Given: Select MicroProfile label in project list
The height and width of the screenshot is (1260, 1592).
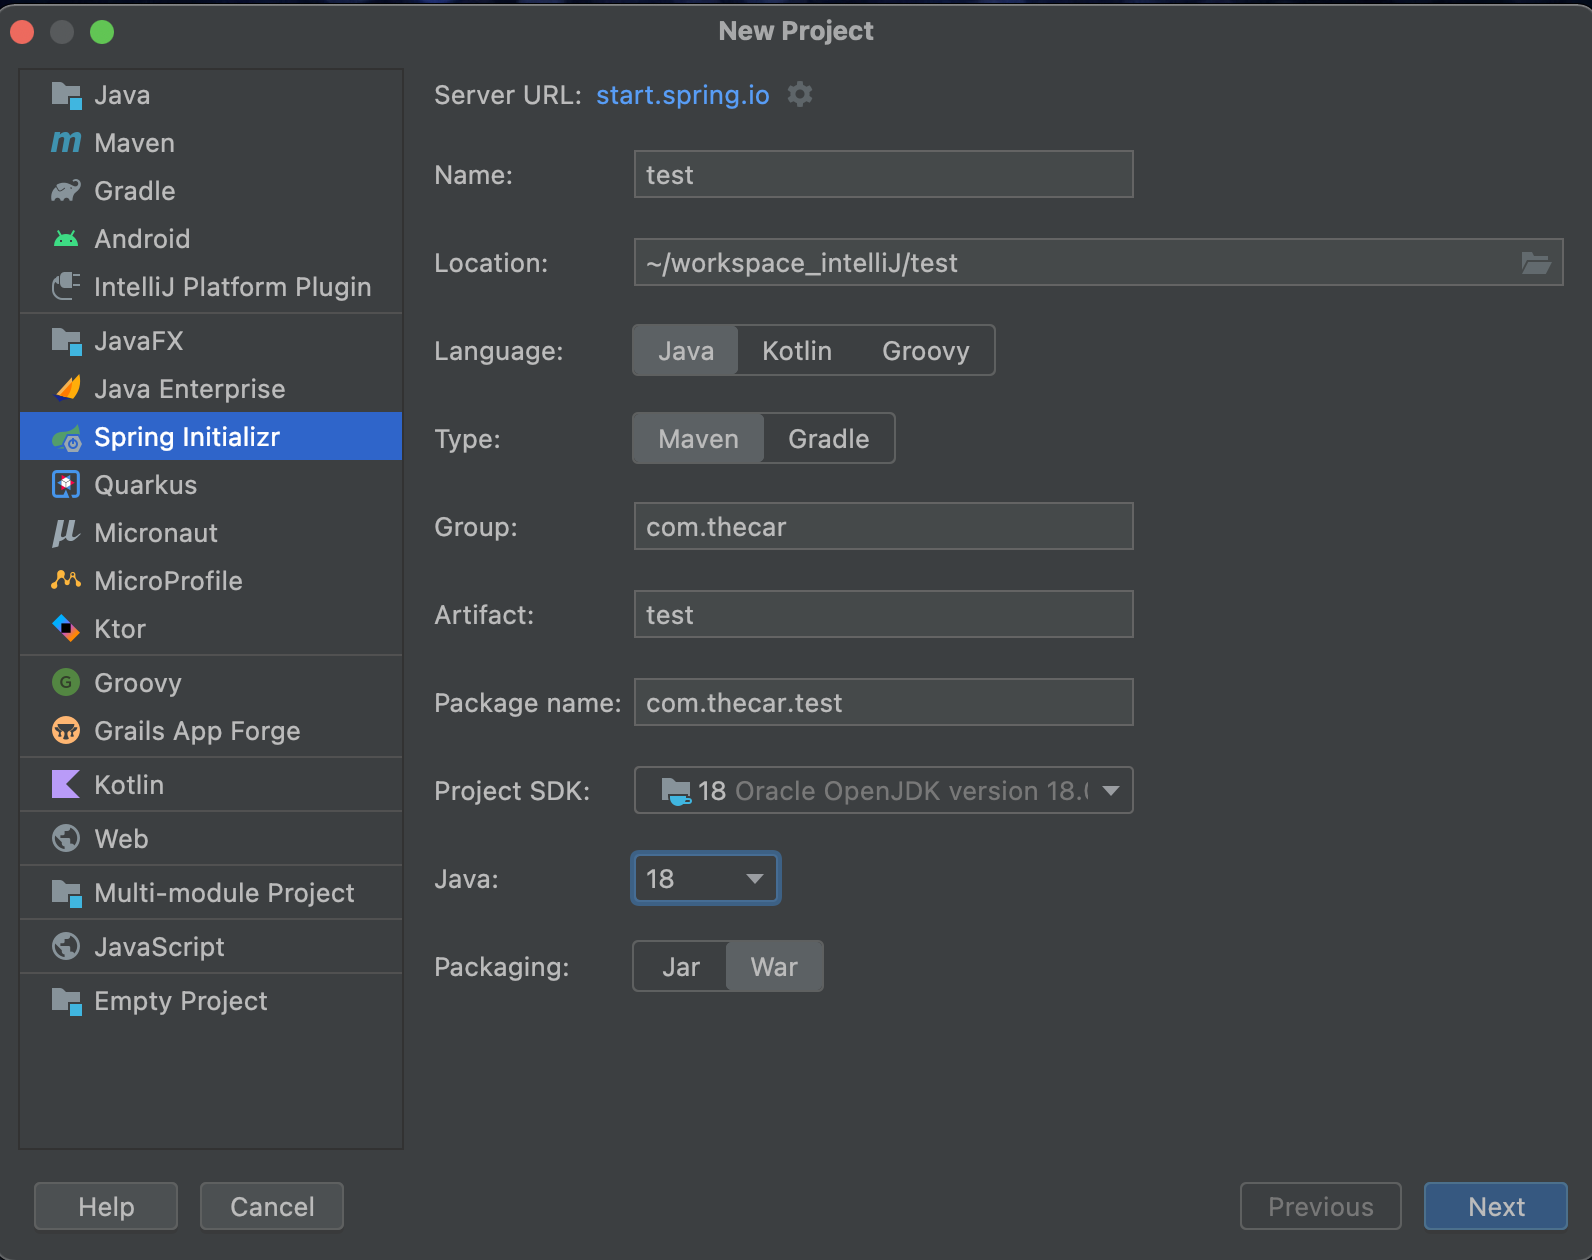Looking at the screenshot, I should 169,581.
